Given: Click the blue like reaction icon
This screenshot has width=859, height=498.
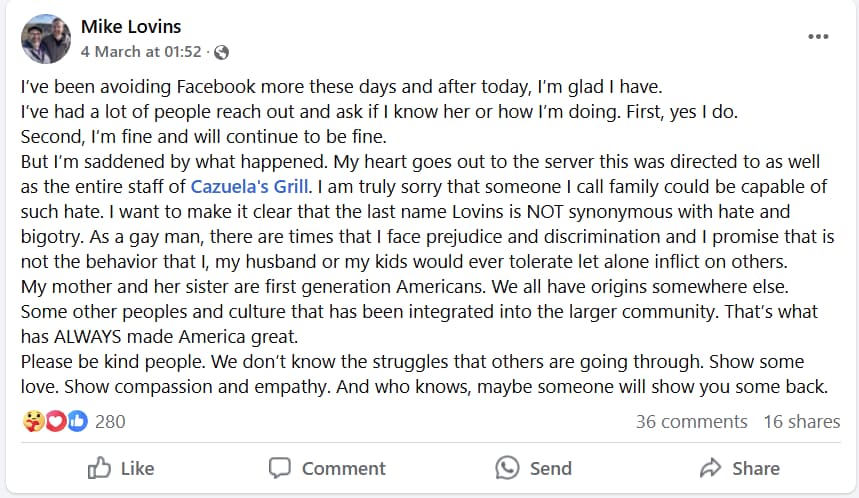Looking at the screenshot, I should 77,421.
